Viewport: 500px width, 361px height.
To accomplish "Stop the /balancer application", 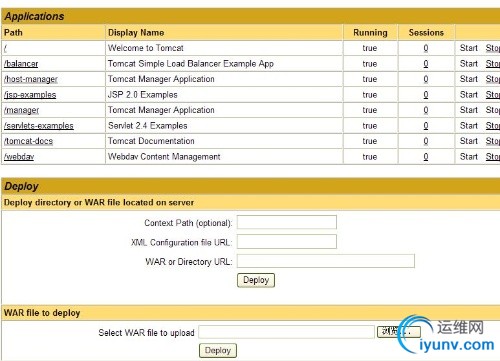I will pyautogui.click(x=493, y=64).
